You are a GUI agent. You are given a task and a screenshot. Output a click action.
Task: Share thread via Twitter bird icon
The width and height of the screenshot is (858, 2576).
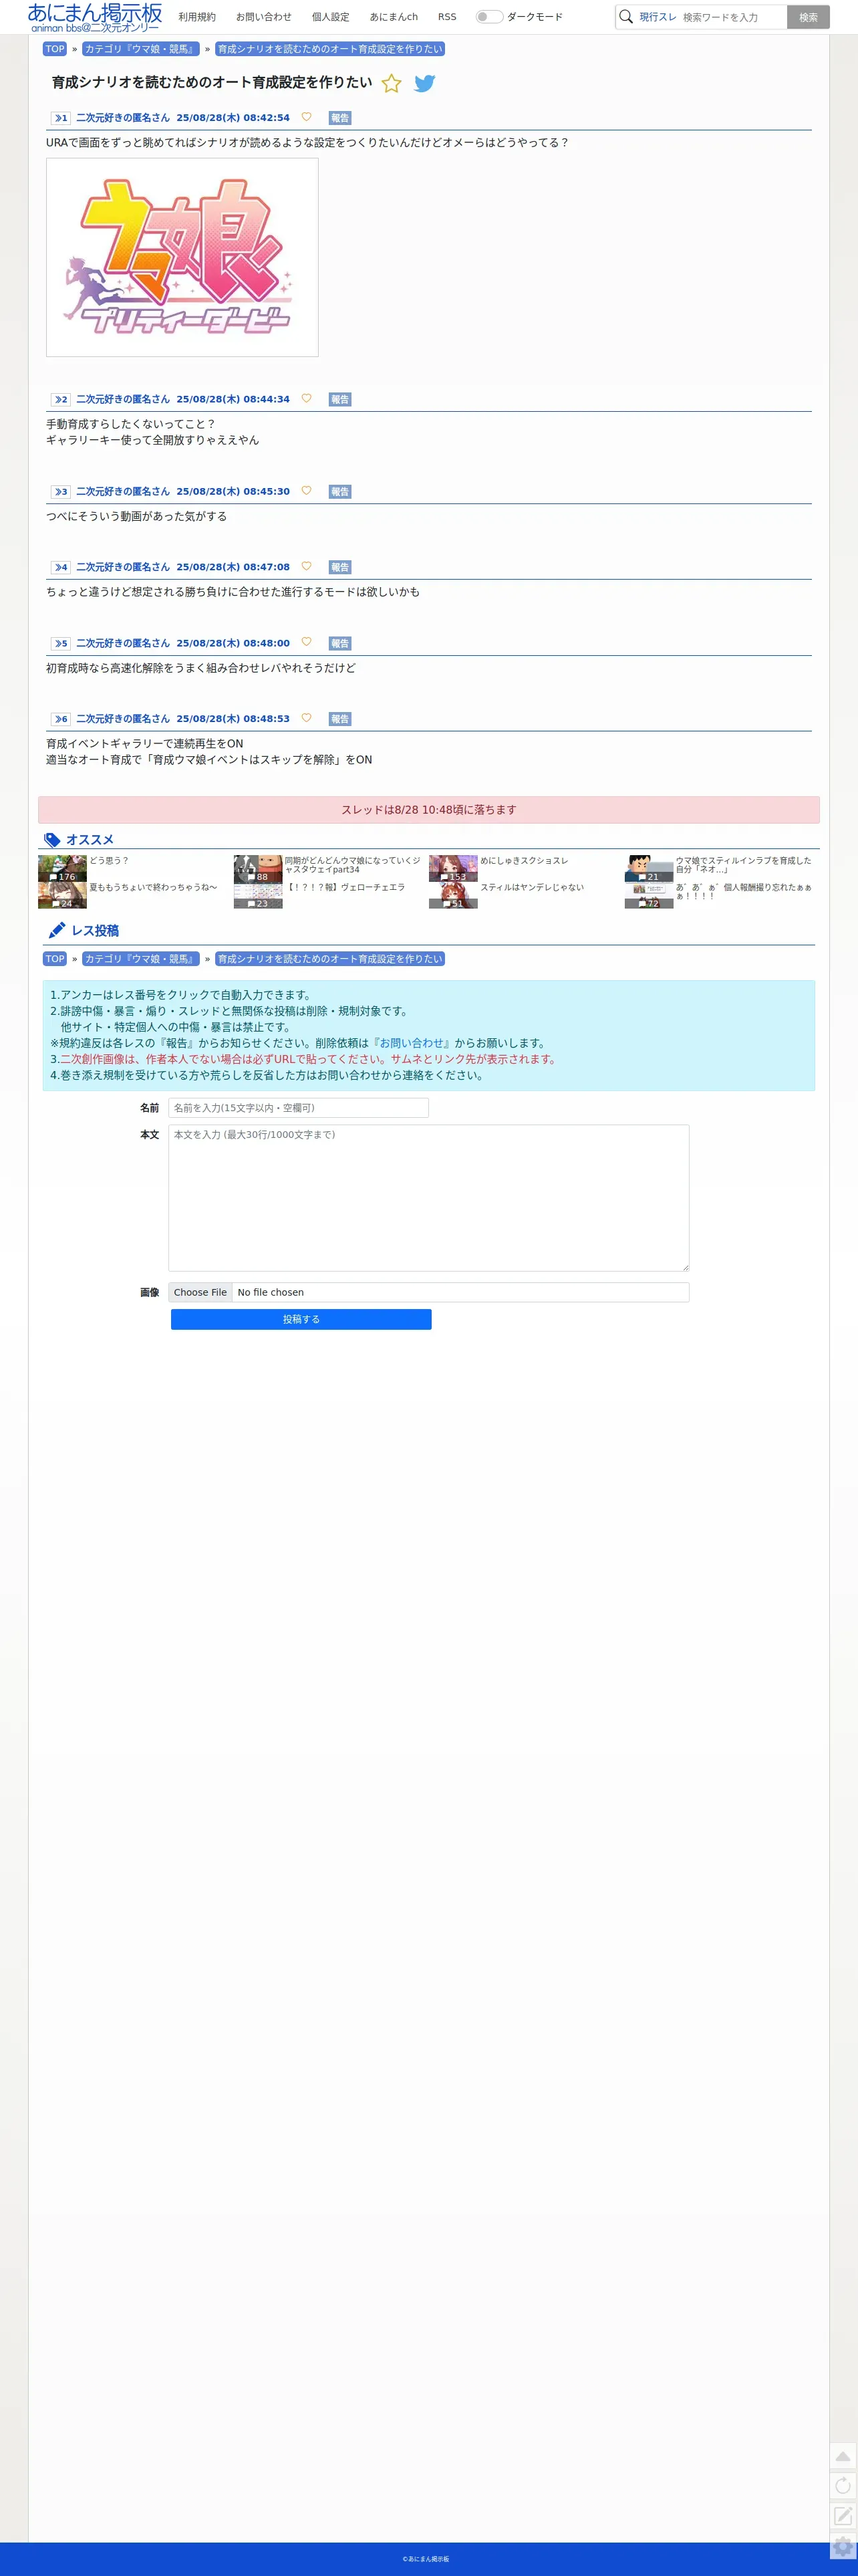[x=425, y=83]
